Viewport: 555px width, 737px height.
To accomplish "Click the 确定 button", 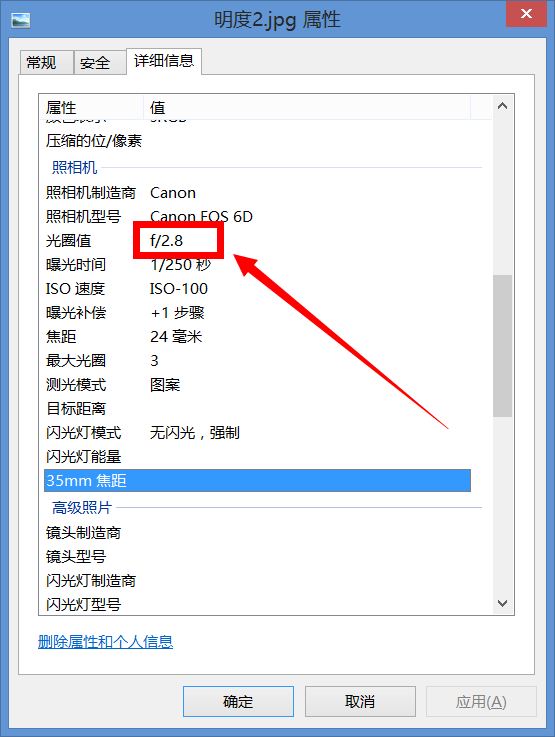I will coord(238,701).
